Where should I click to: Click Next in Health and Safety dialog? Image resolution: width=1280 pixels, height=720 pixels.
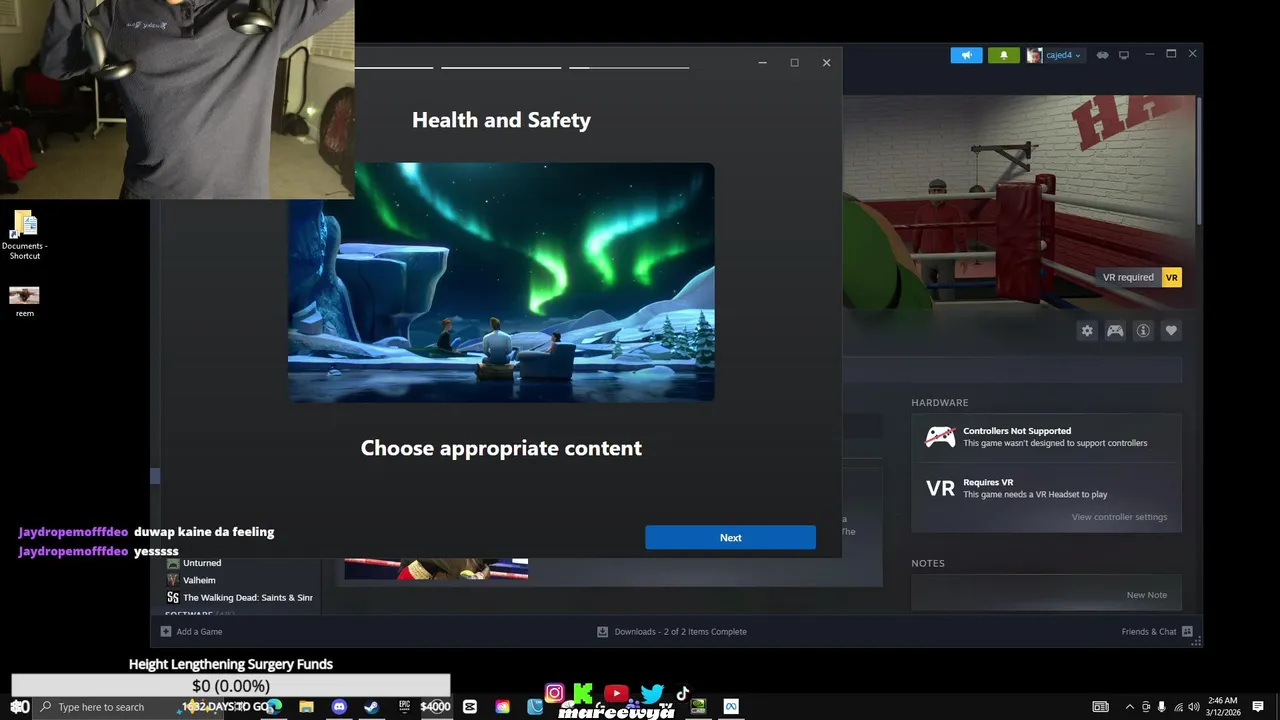point(730,537)
